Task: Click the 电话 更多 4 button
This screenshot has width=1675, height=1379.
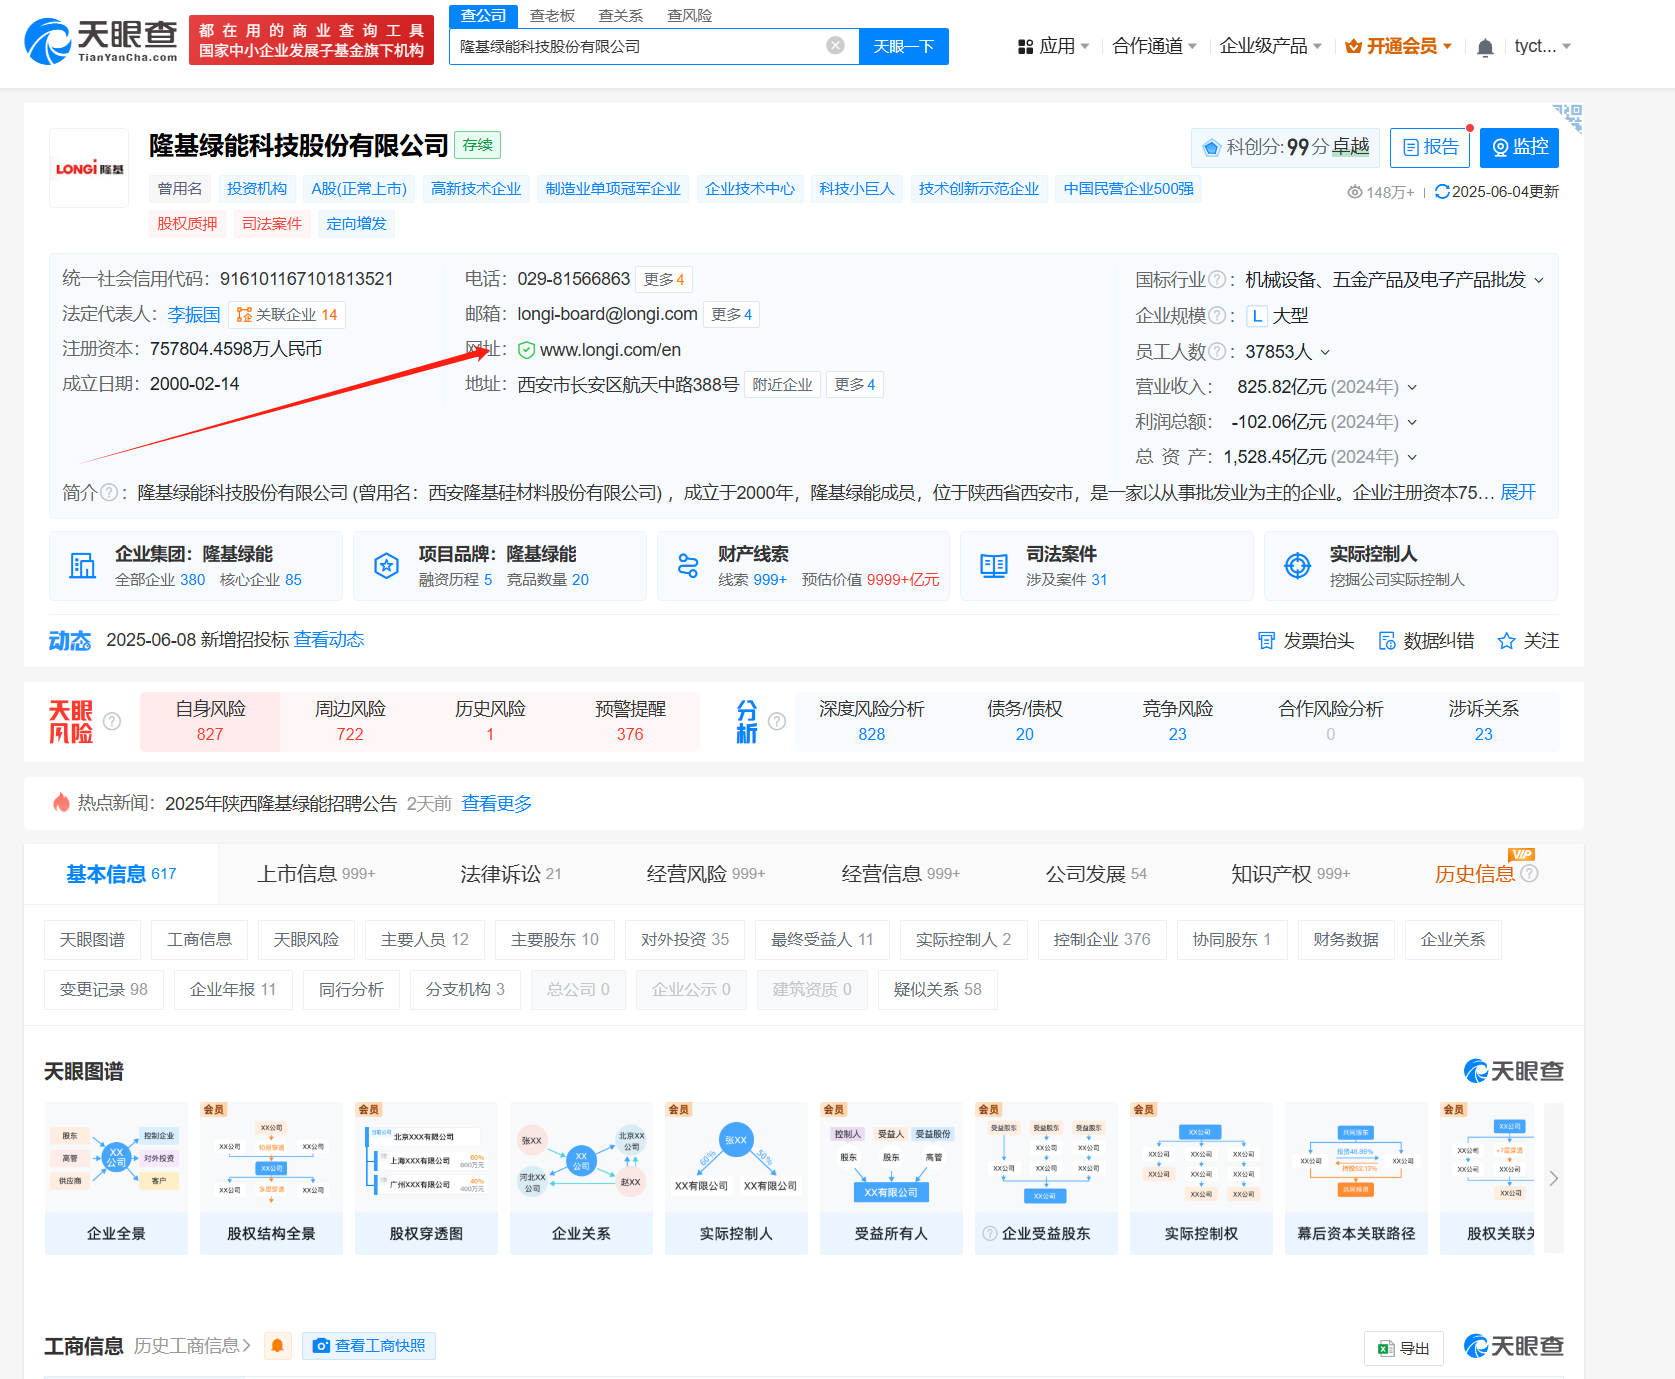Action: pos(664,280)
